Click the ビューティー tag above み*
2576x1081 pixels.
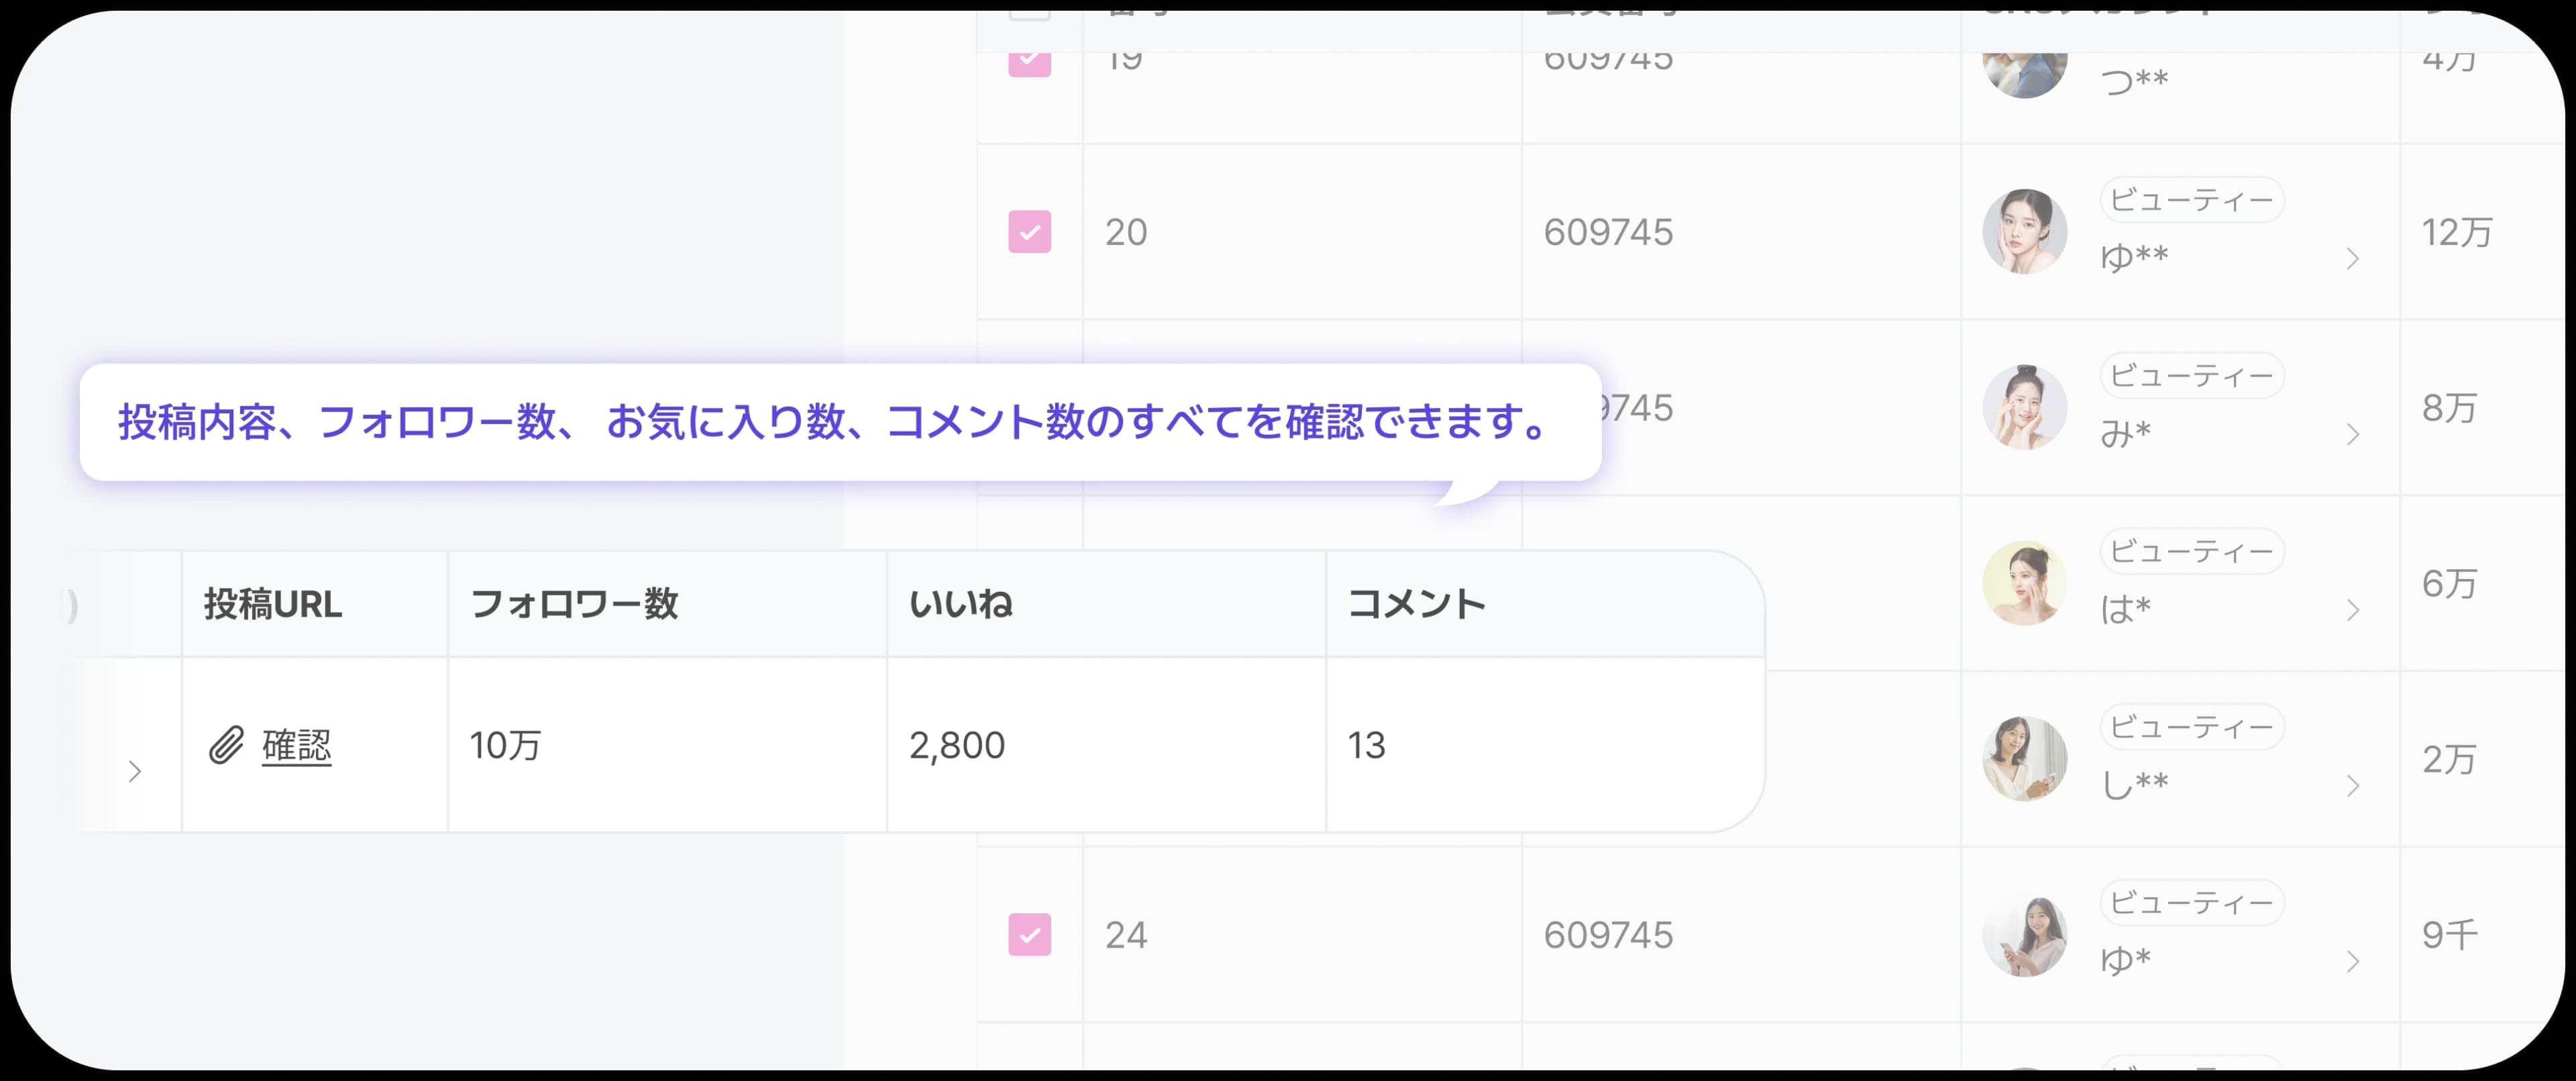click(x=2191, y=376)
